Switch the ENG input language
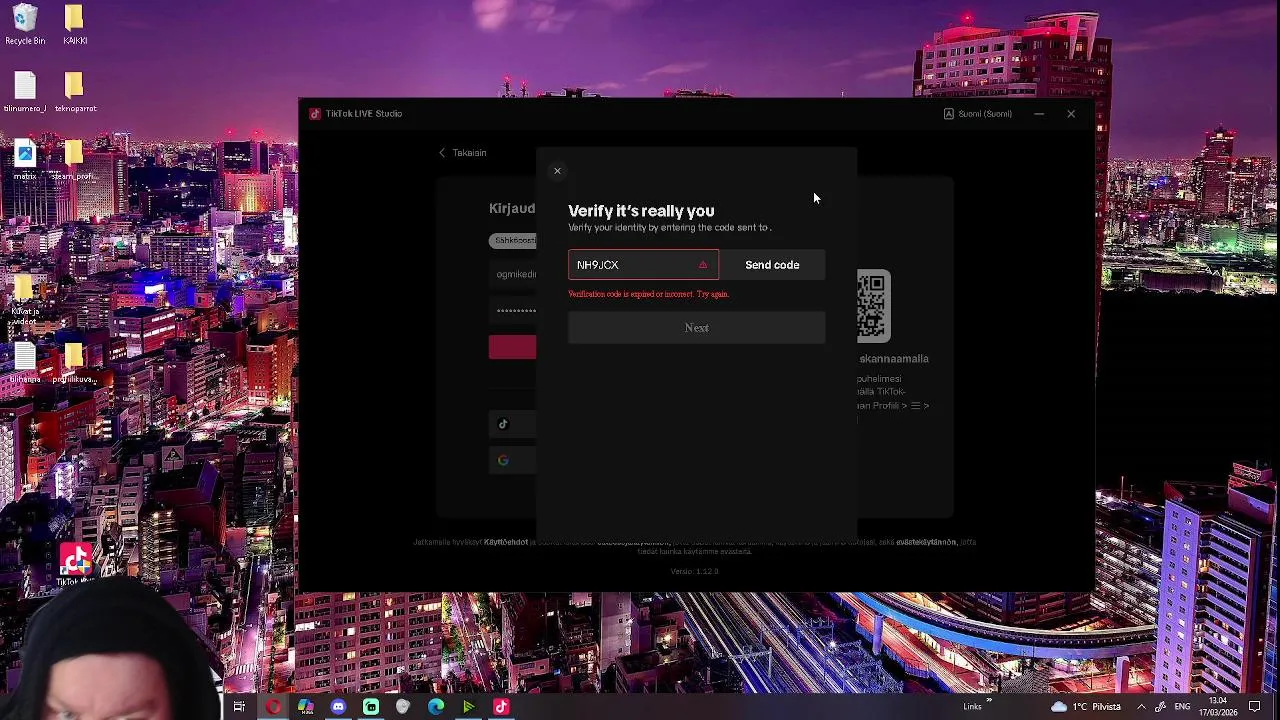The image size is (1280, 720). pos(1182,707)
